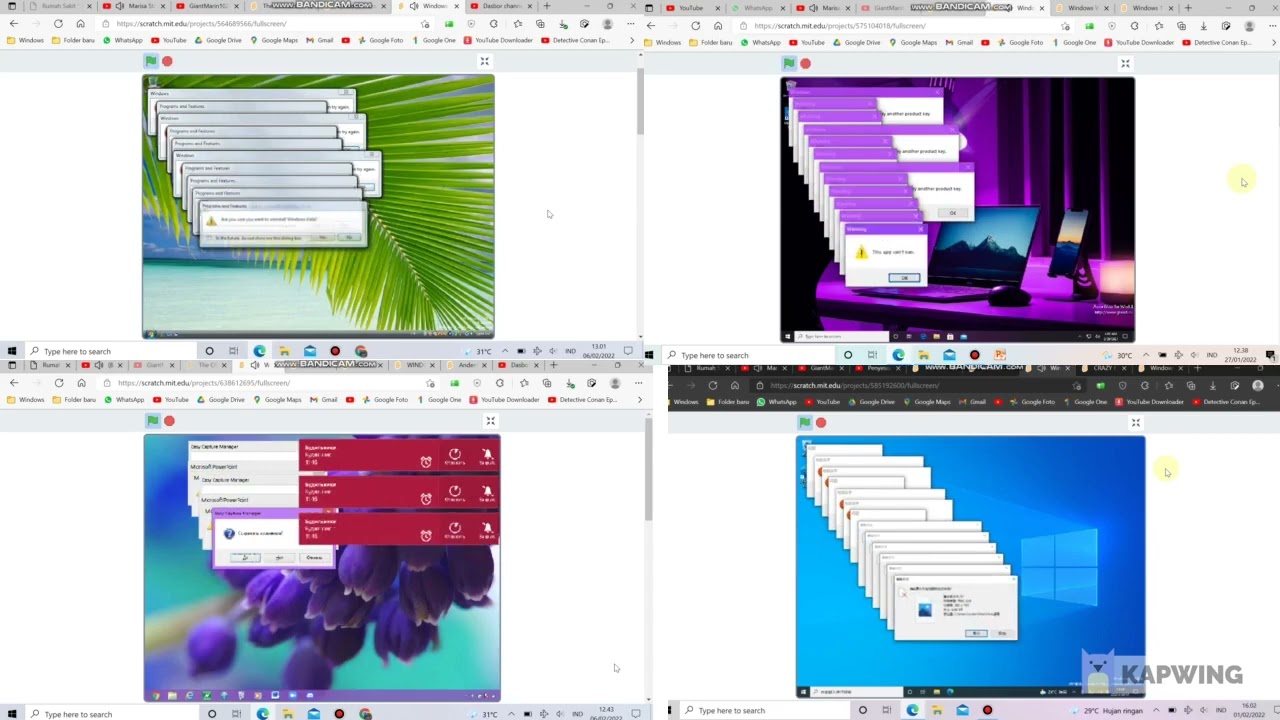Exit fullscreen on the blue Windows 10 project

coord(1136,422)
